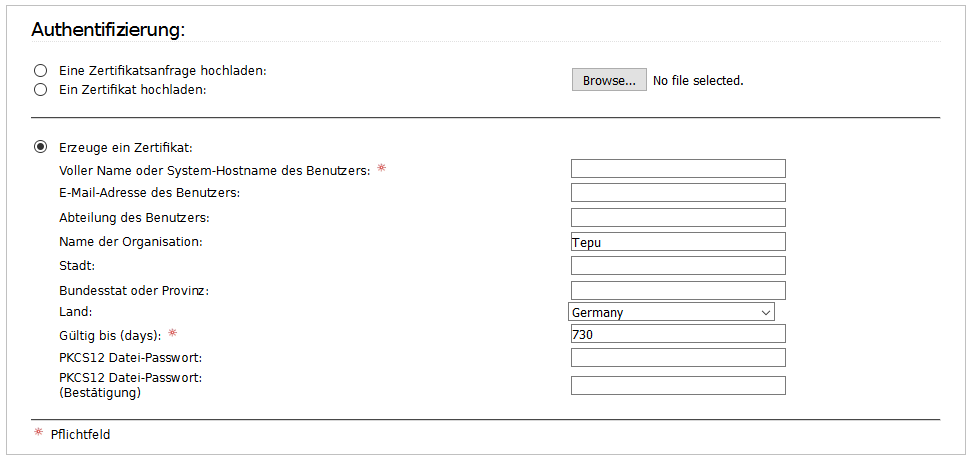The image size is (972, 458).
Task: Click the Bundesstat oder Provinz field
Action: pyautogui.click(x=678, y=291)
